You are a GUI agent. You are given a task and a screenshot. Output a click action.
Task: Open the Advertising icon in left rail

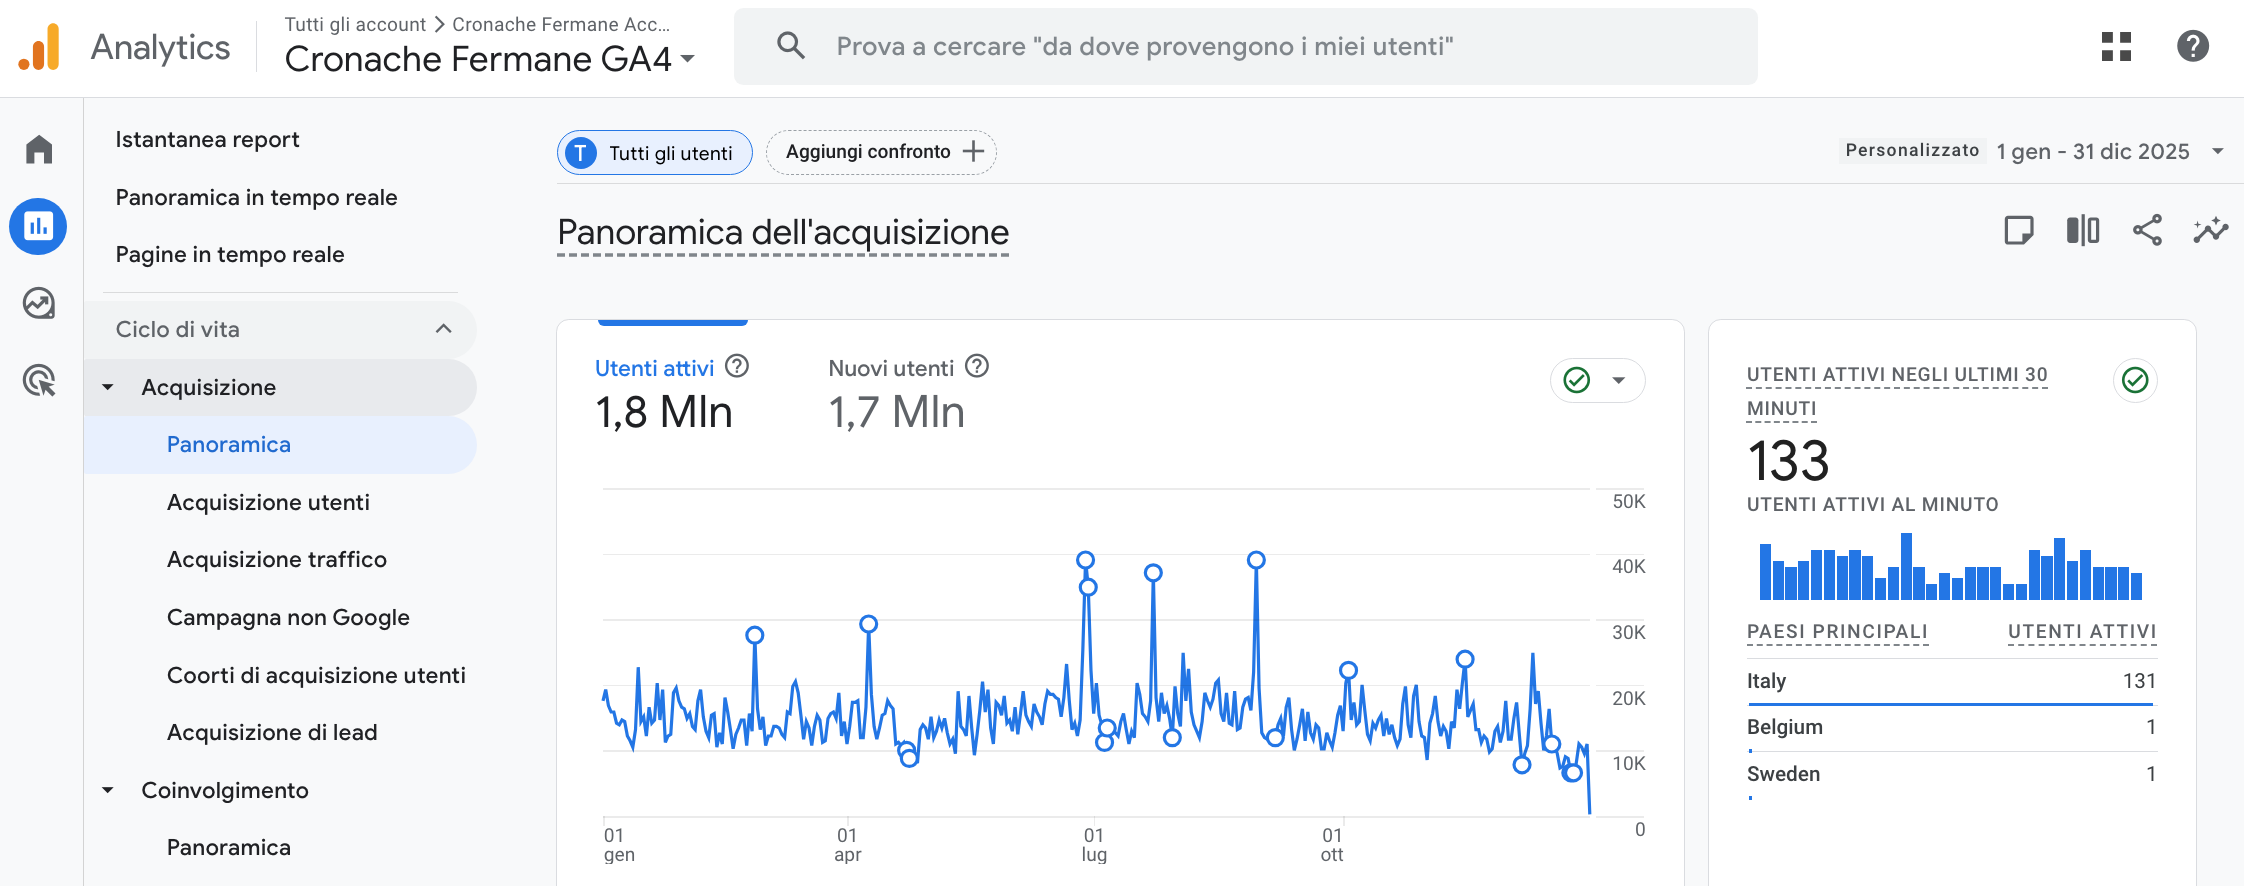39,381
